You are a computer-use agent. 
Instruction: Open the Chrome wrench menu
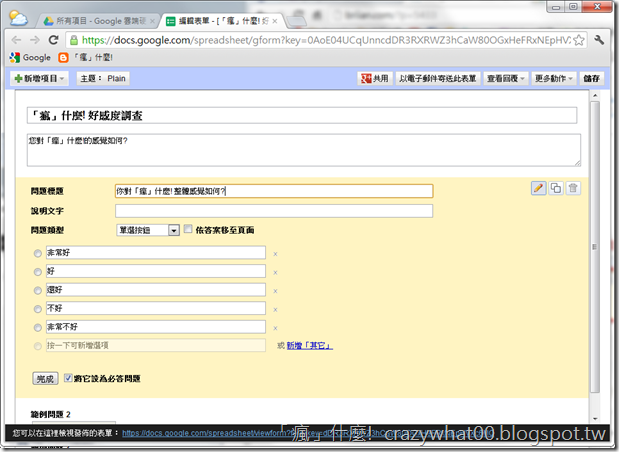tap(599, 40)
